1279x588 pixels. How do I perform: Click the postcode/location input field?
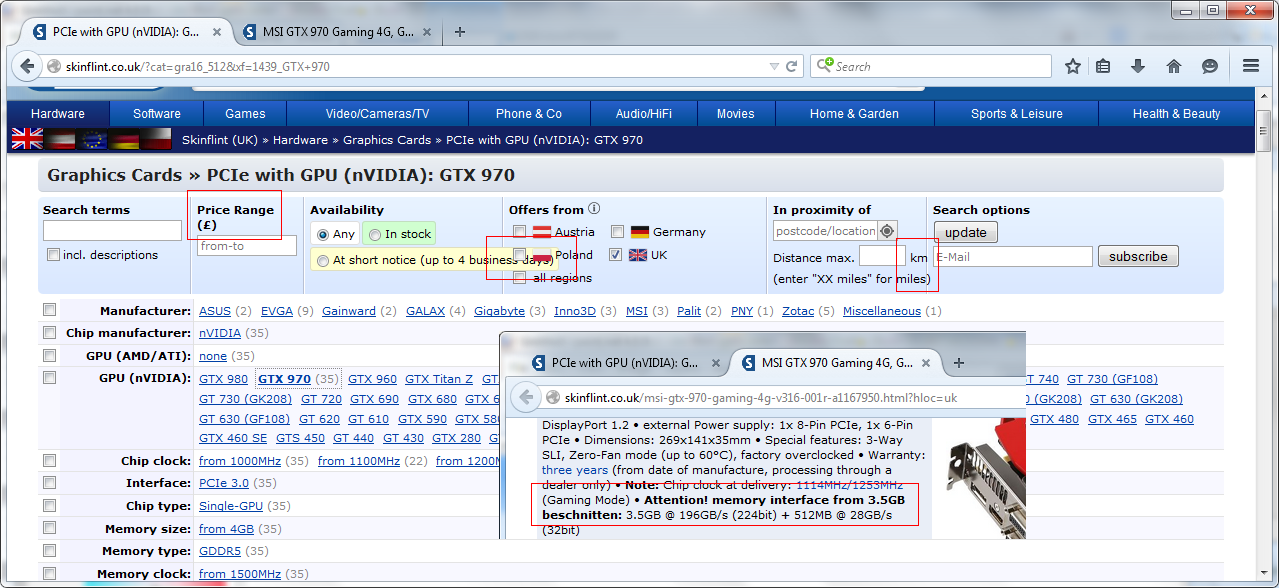826,231
